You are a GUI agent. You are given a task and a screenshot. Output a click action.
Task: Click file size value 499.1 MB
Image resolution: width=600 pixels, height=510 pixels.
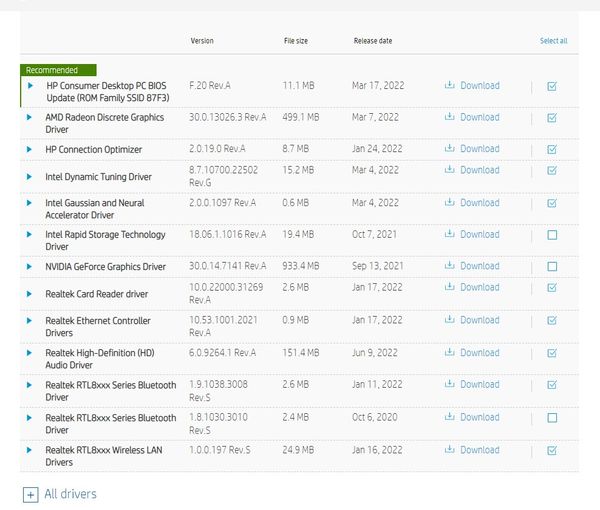click(x=301, y=117)
